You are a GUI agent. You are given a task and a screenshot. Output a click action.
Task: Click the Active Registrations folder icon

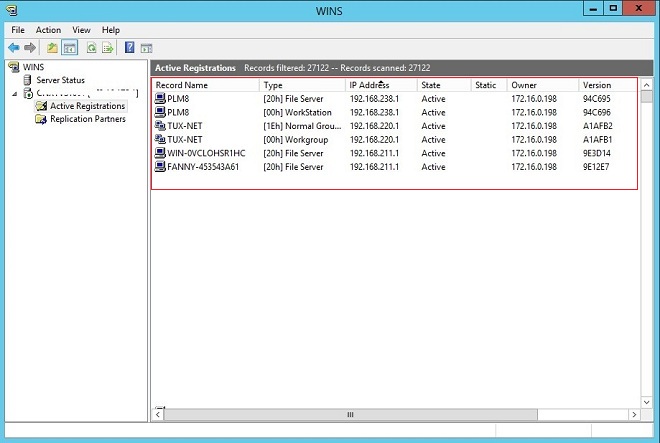pyautogui.click(x=41, y=106)
